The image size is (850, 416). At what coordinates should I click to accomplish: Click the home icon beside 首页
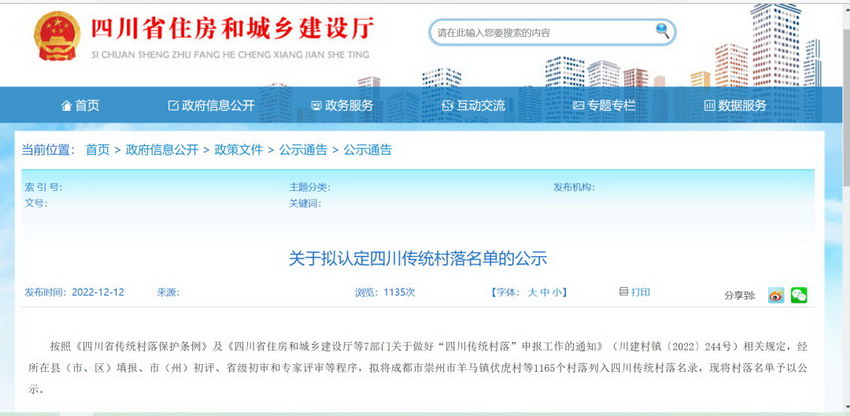pyautogui.click(x=67, y=105)
